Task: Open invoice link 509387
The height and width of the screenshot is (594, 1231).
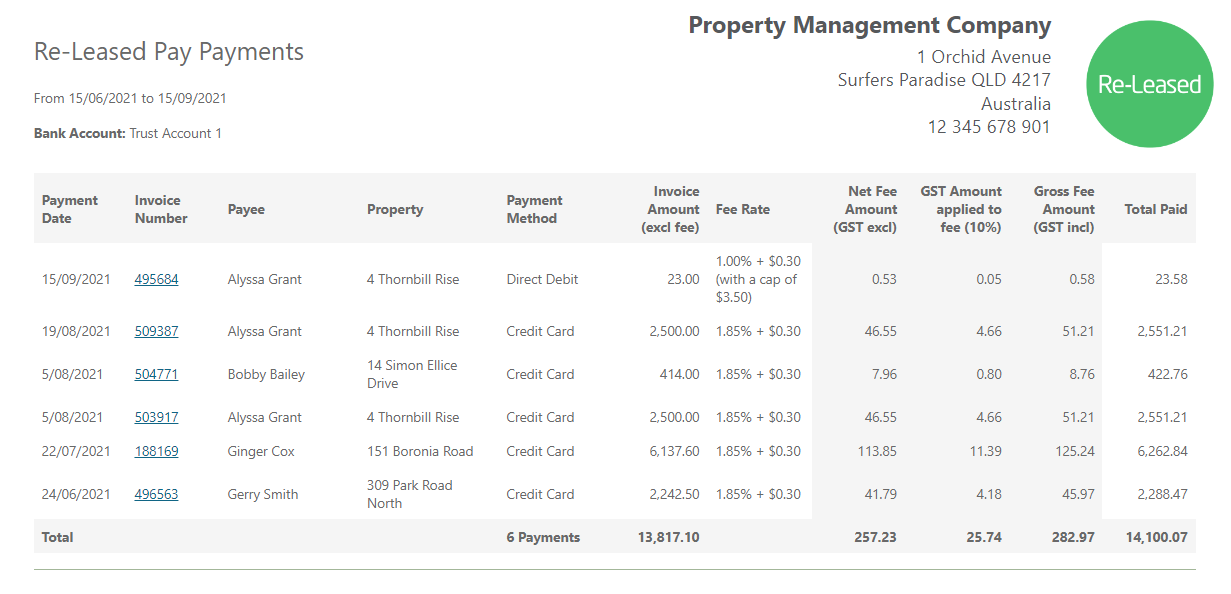Action: click(x=156, y=331)
